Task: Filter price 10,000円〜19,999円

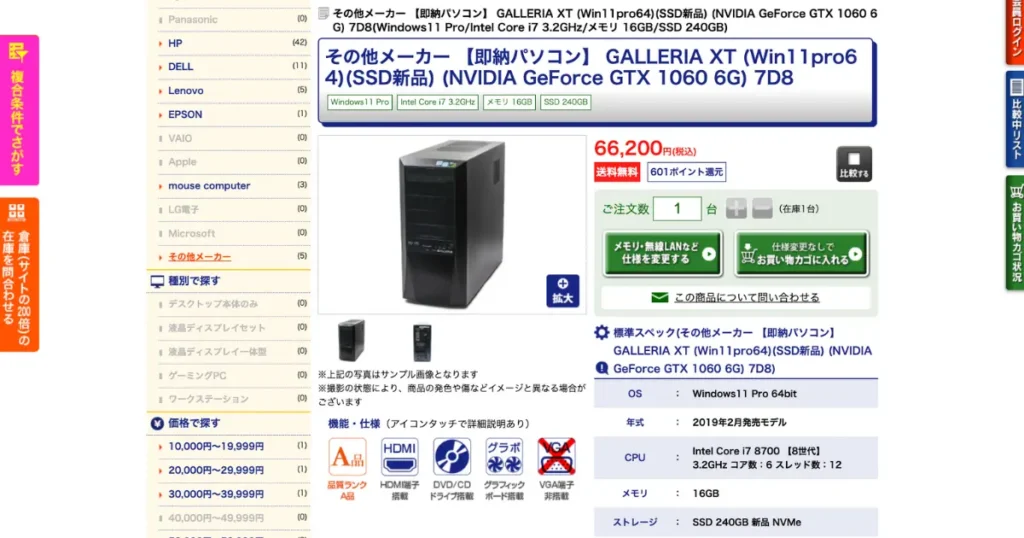Action: tap(216, 447)
